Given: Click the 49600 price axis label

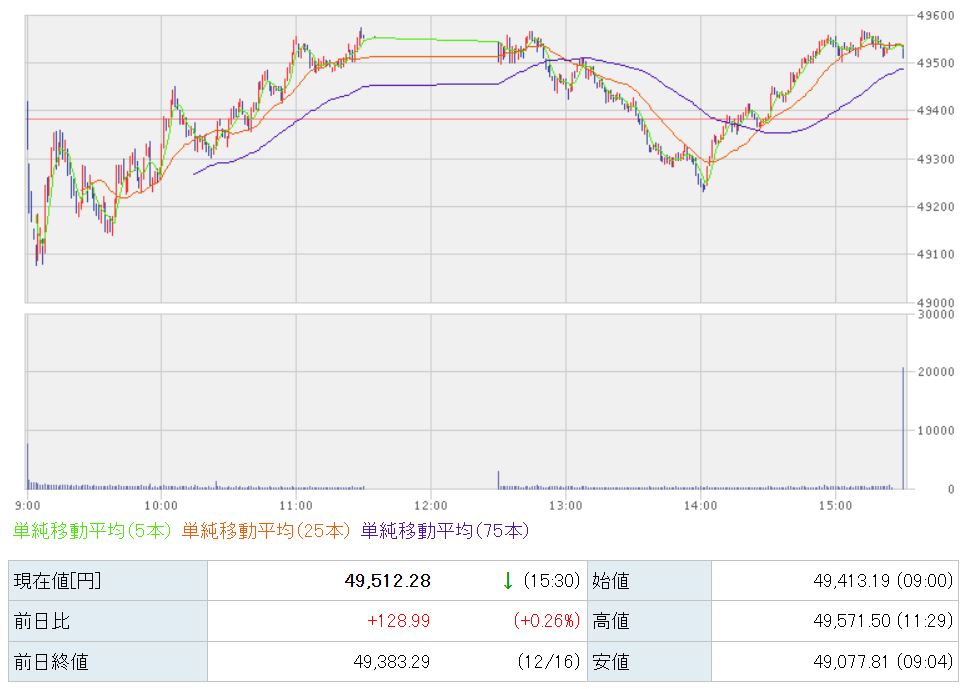Looking at the screenshot, I should pyautogui.click(x=936, y=16).
